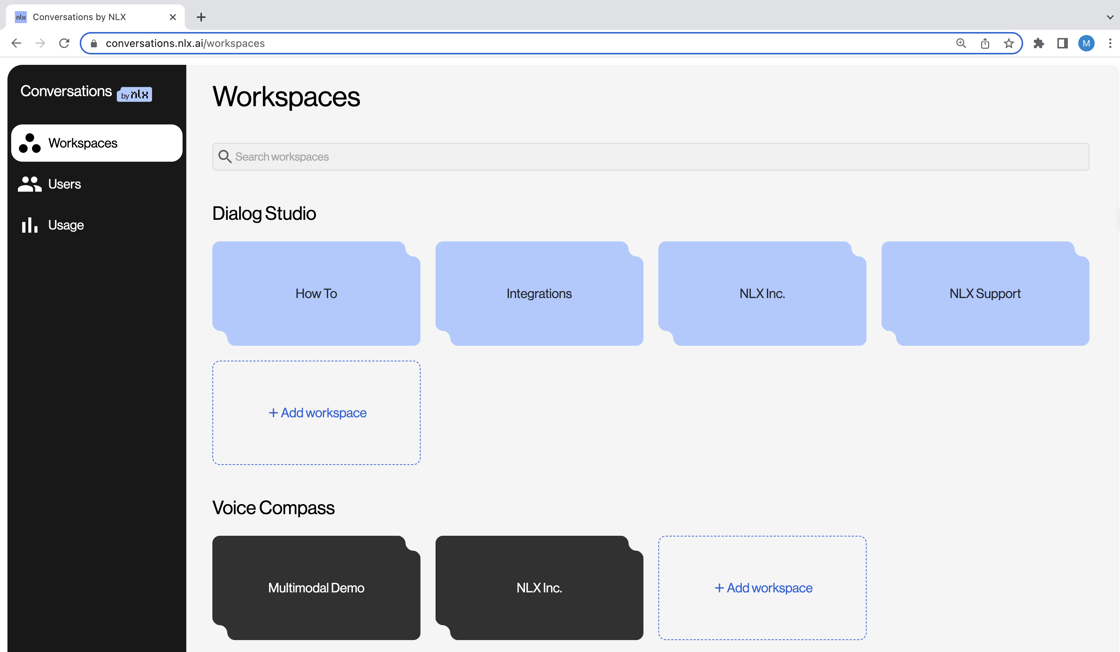Screen dimensions: 1120x652
Task: Open the profile avatar M
Action: click(x=1086, y=43)
